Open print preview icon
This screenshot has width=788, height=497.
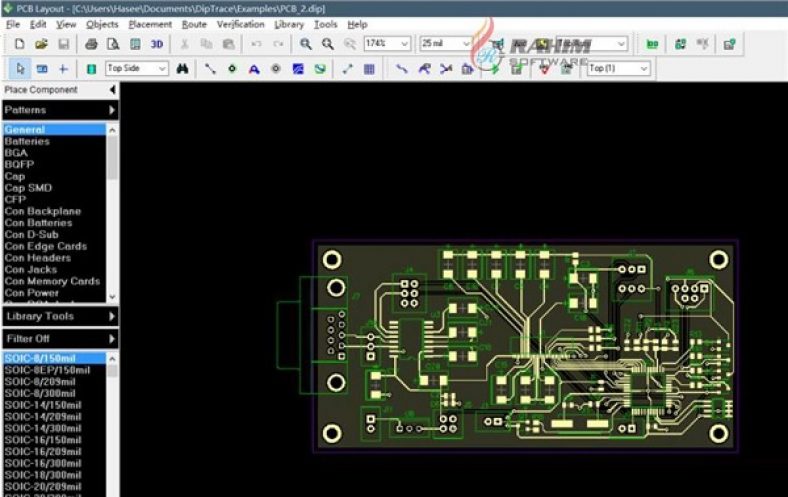click(x=113, y=44)
